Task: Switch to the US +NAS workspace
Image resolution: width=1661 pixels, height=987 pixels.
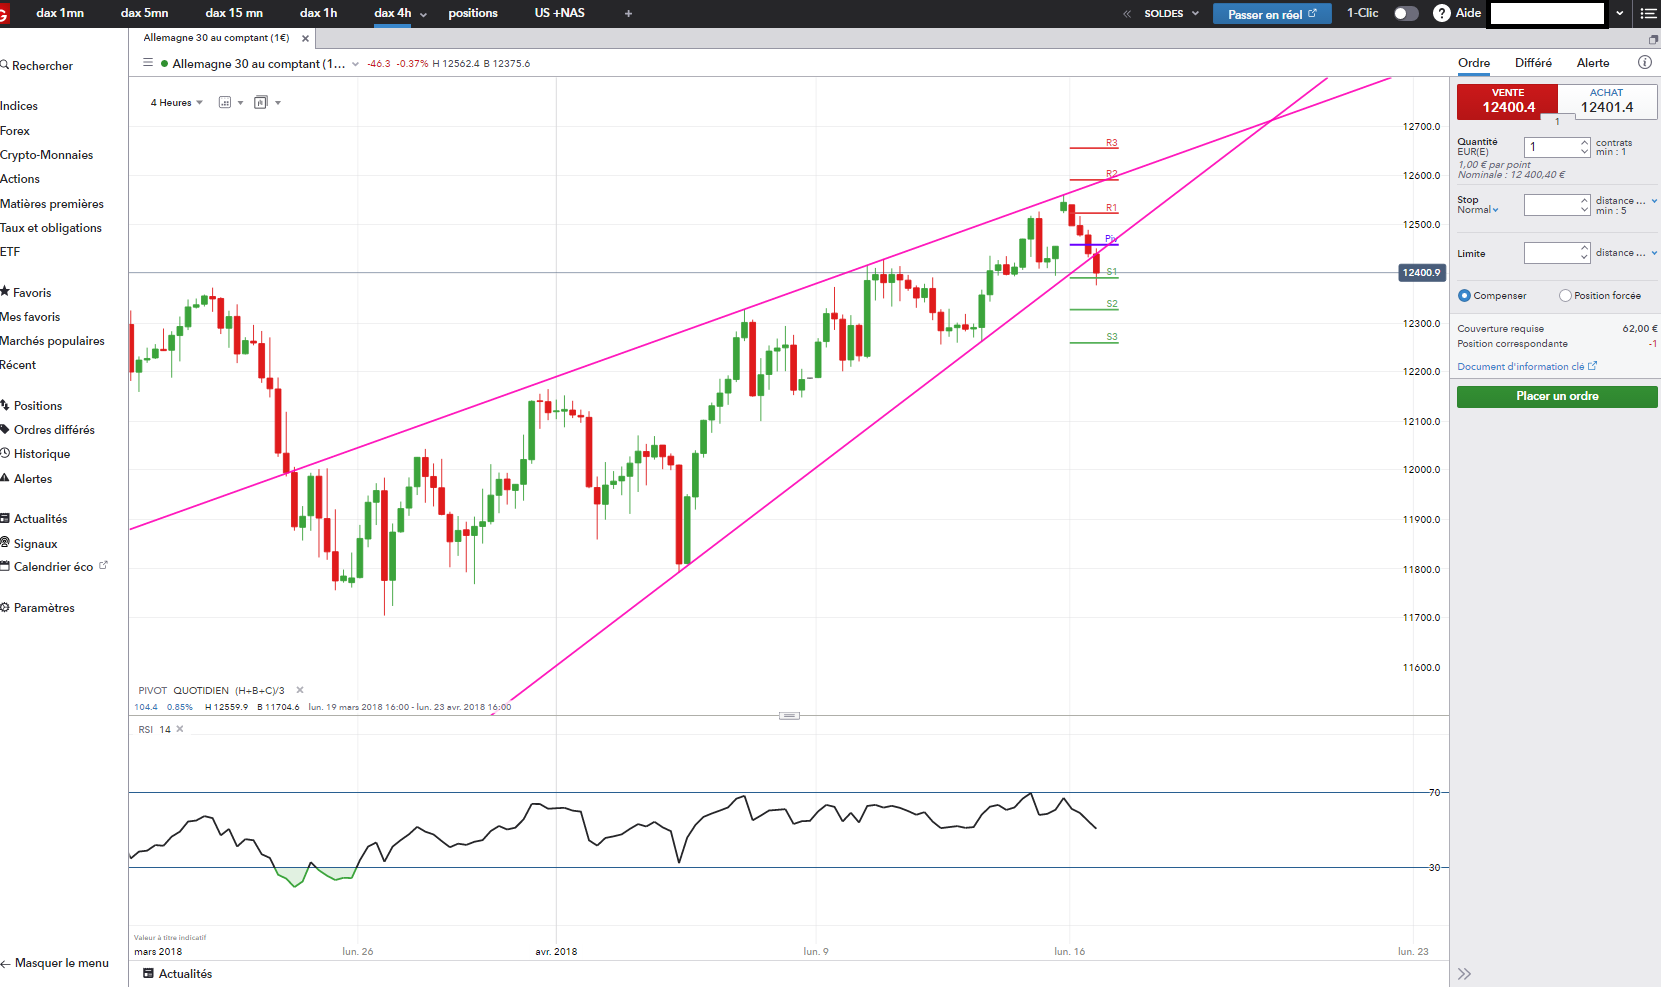Action: (x=560, y=13)
